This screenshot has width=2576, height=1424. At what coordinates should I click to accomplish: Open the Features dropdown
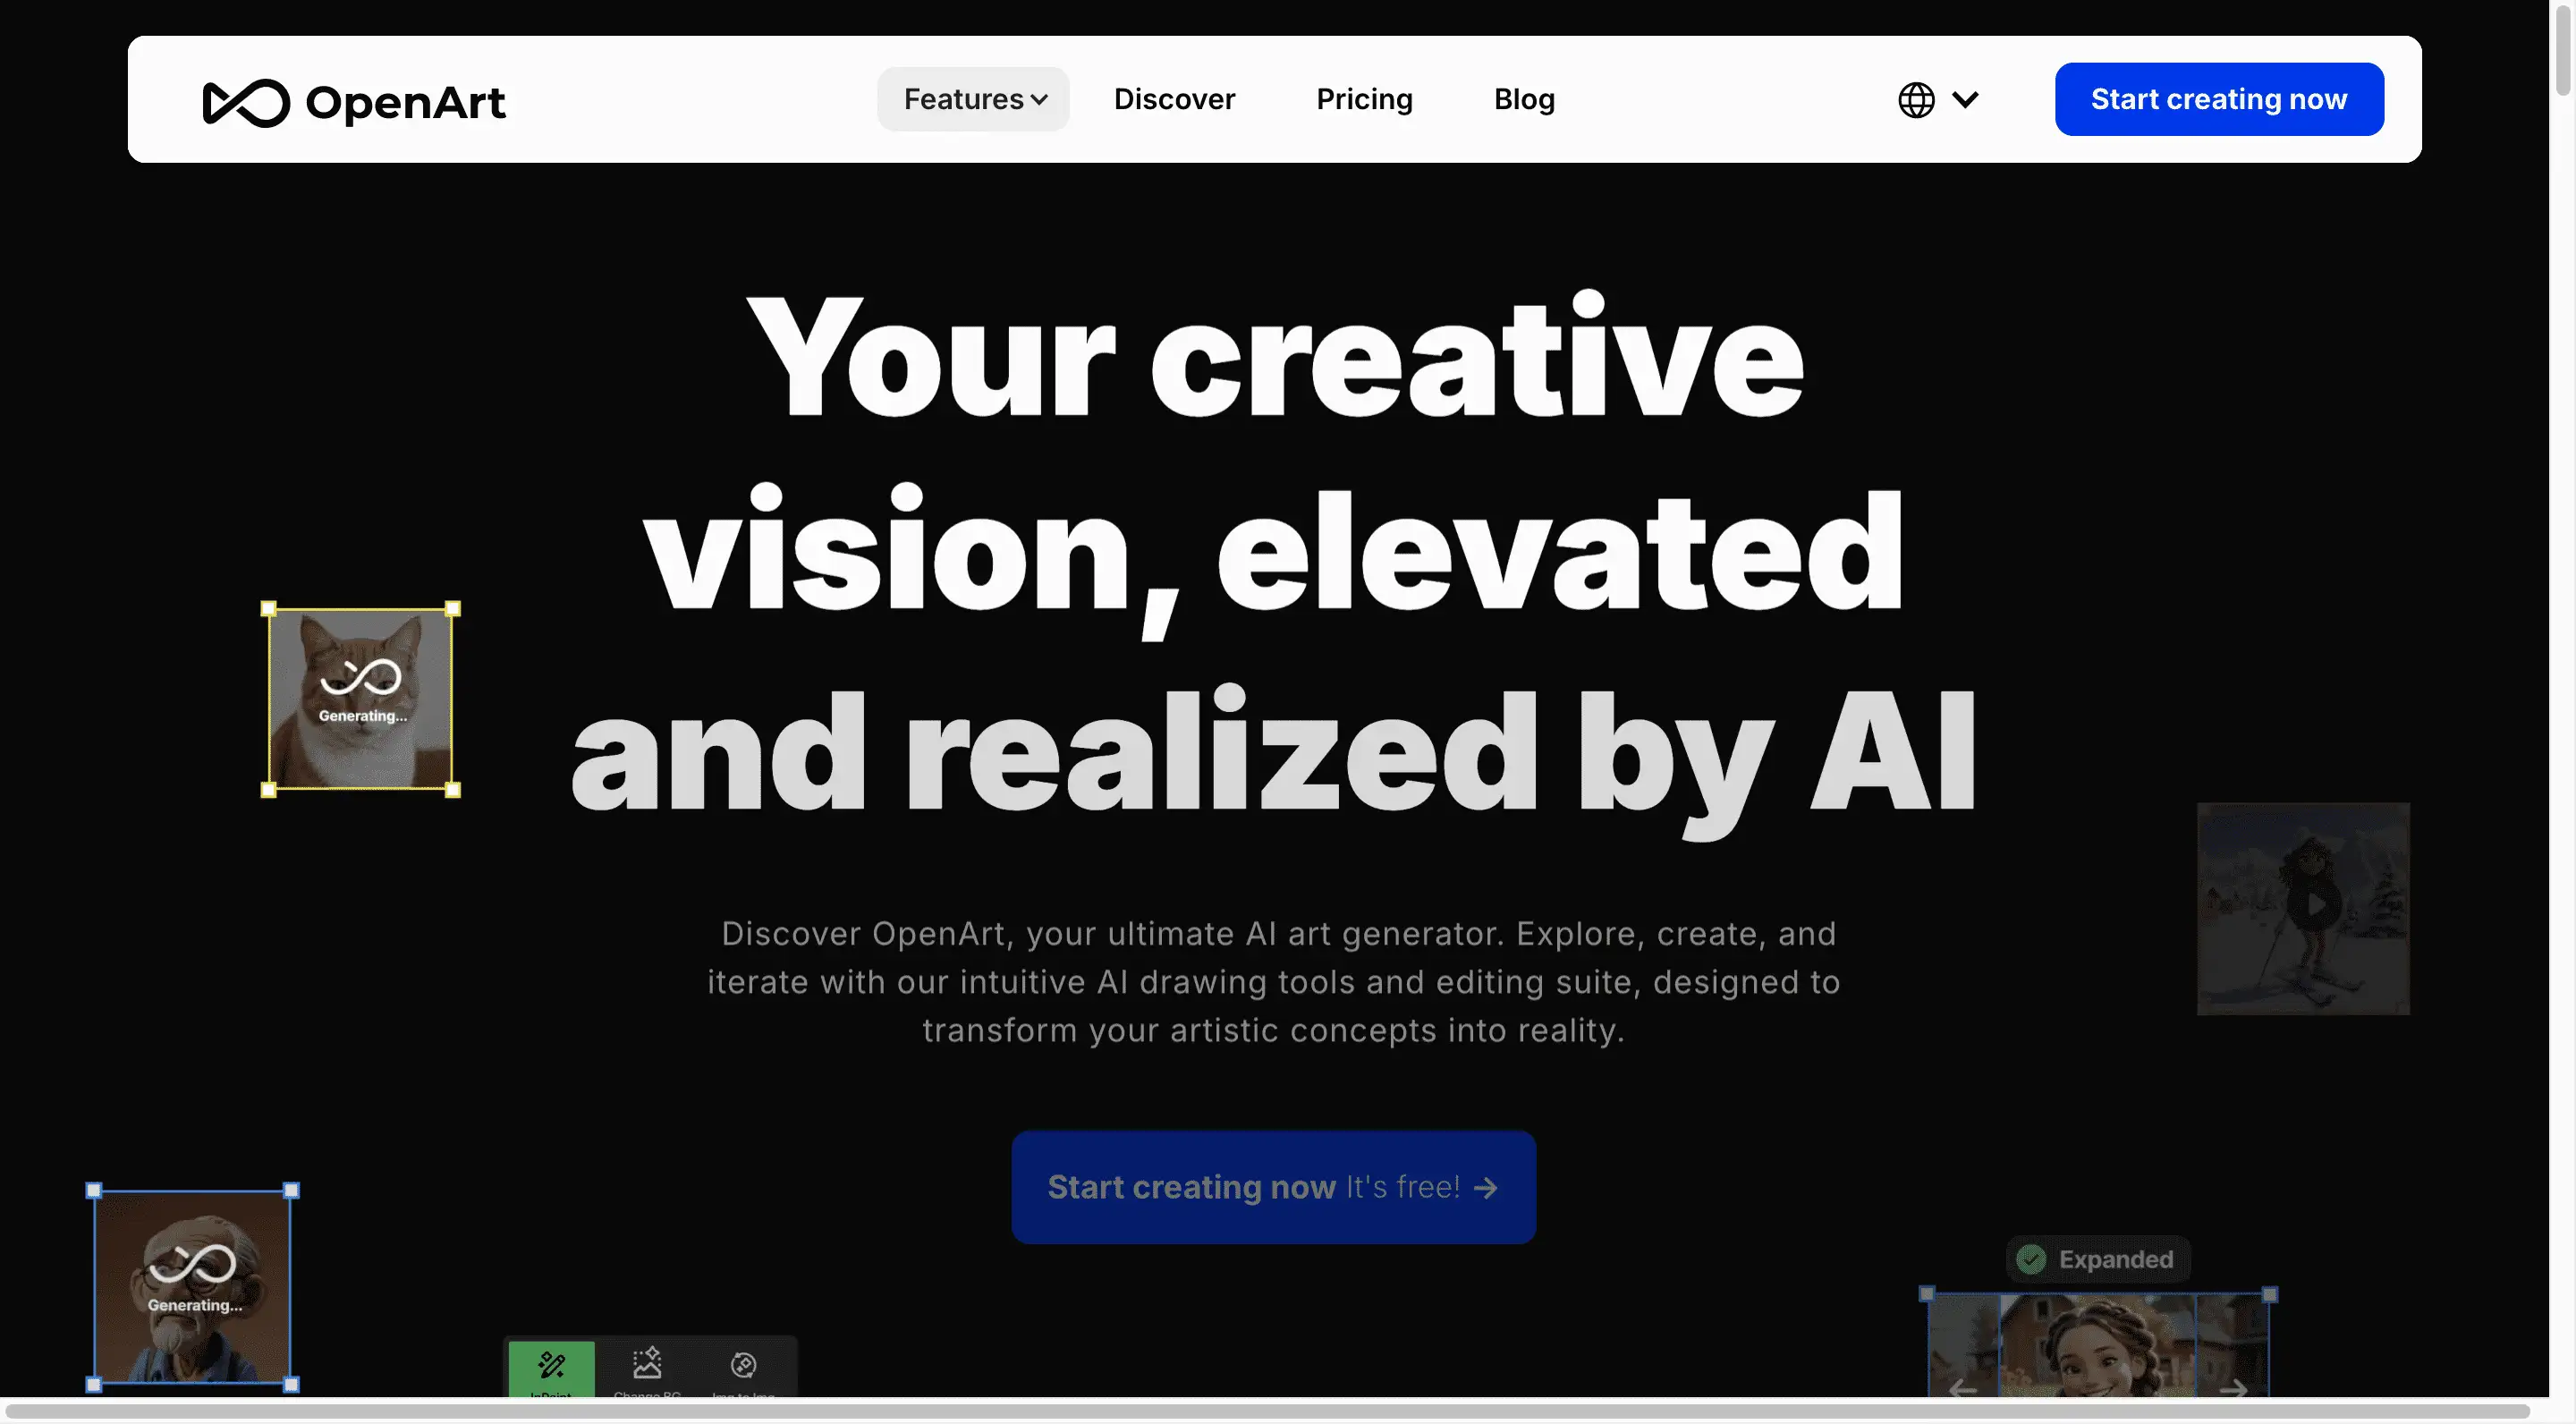click(x=972, y=99)
